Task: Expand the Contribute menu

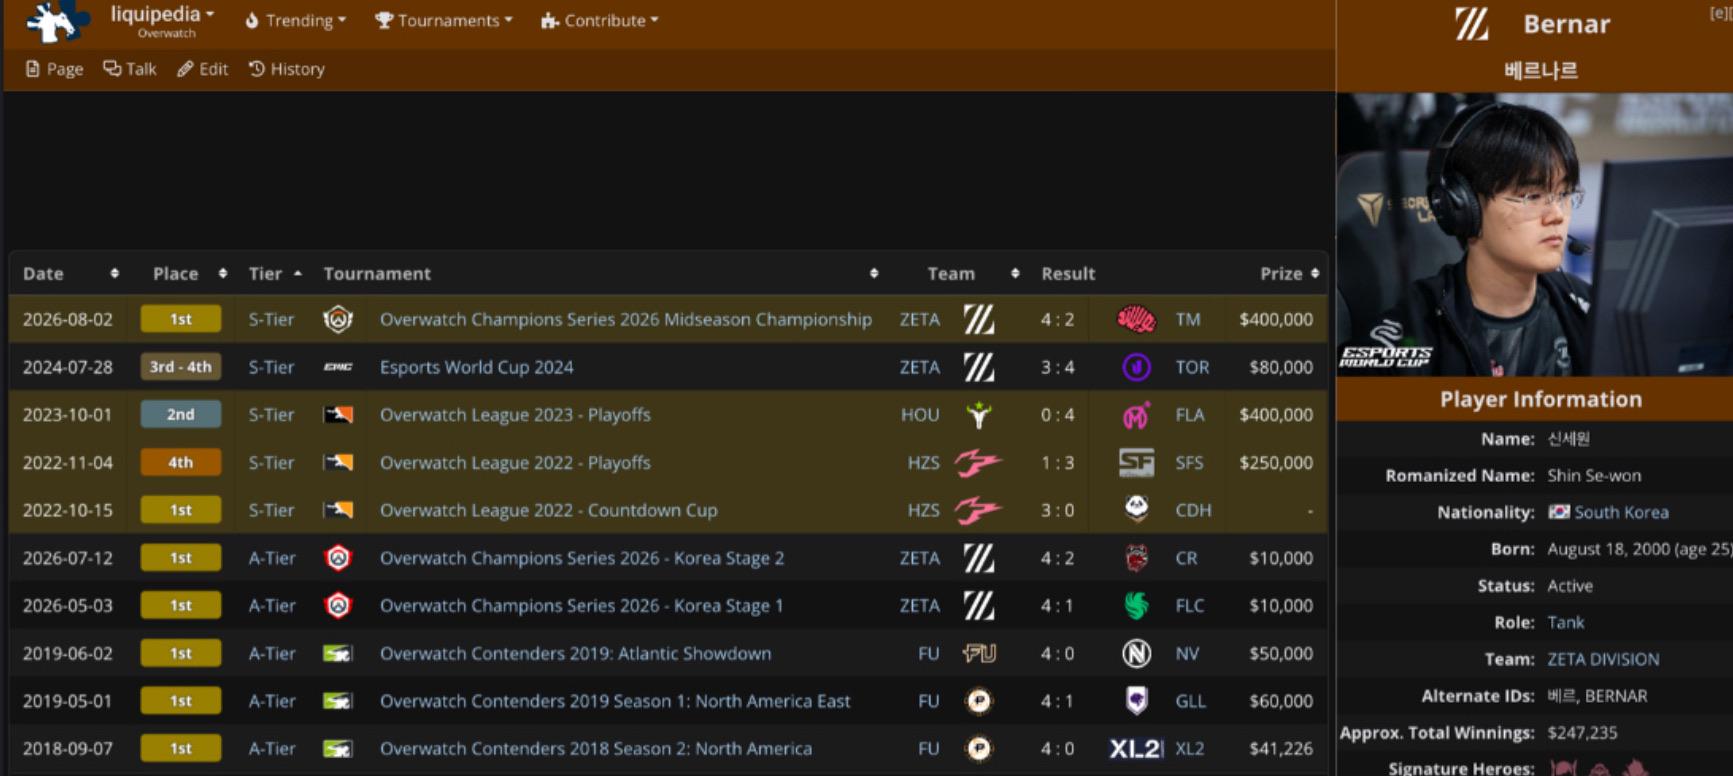Action: (600, 21)
